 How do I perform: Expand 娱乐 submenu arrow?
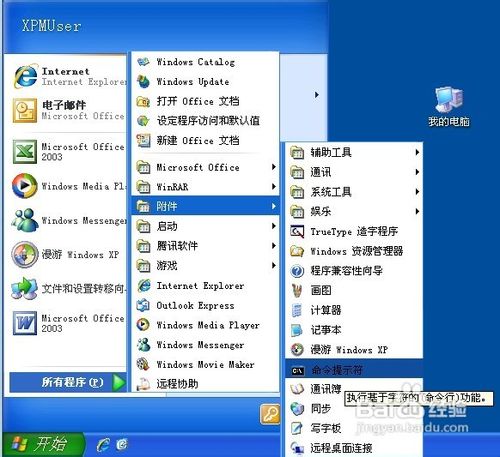(417, 211)
